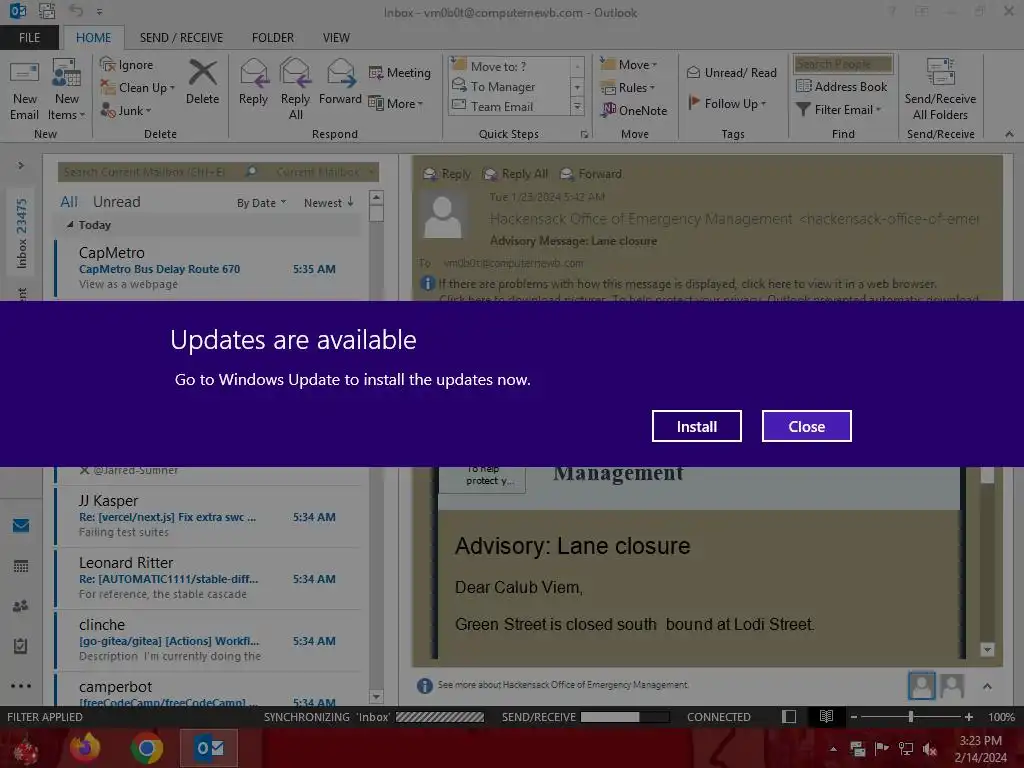Screen dimensions: 1024x768
Task: Open the JJ Kasper email
Action: click(207, 516)
